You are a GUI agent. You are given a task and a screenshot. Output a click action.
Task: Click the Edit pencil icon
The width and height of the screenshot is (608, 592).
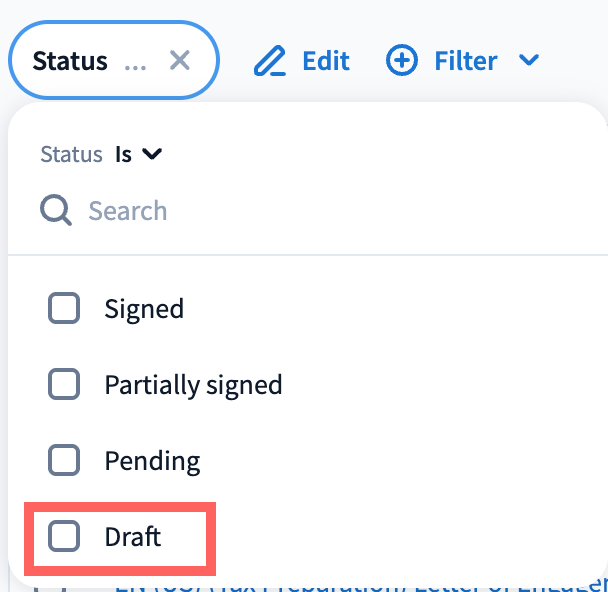tap(269, 61)
